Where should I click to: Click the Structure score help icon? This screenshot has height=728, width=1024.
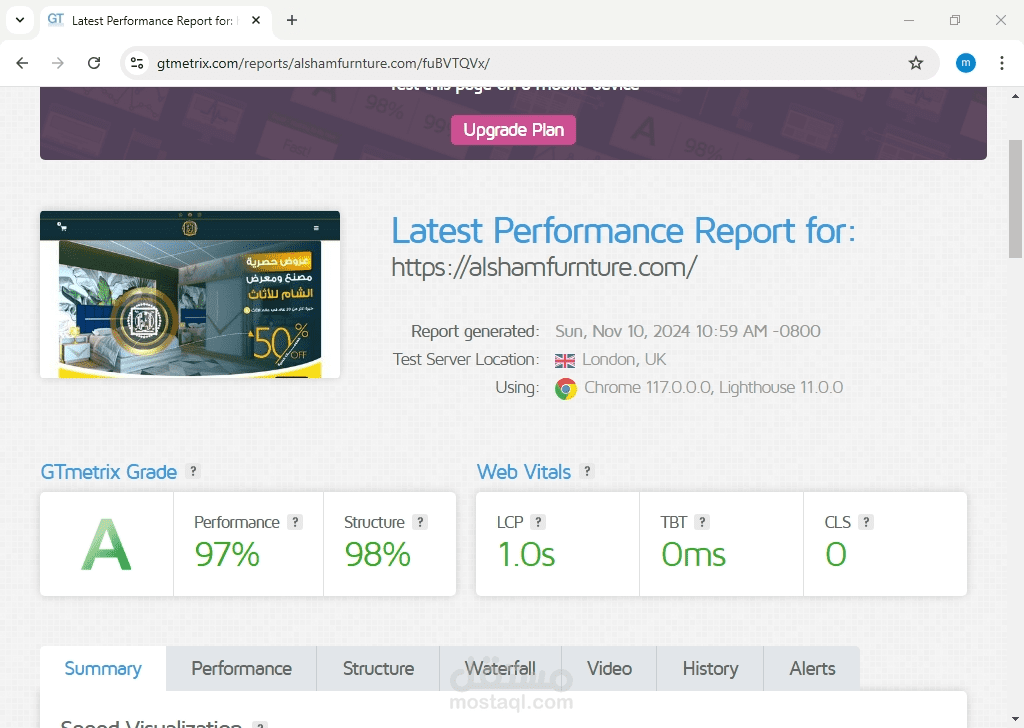coord(421,522)
